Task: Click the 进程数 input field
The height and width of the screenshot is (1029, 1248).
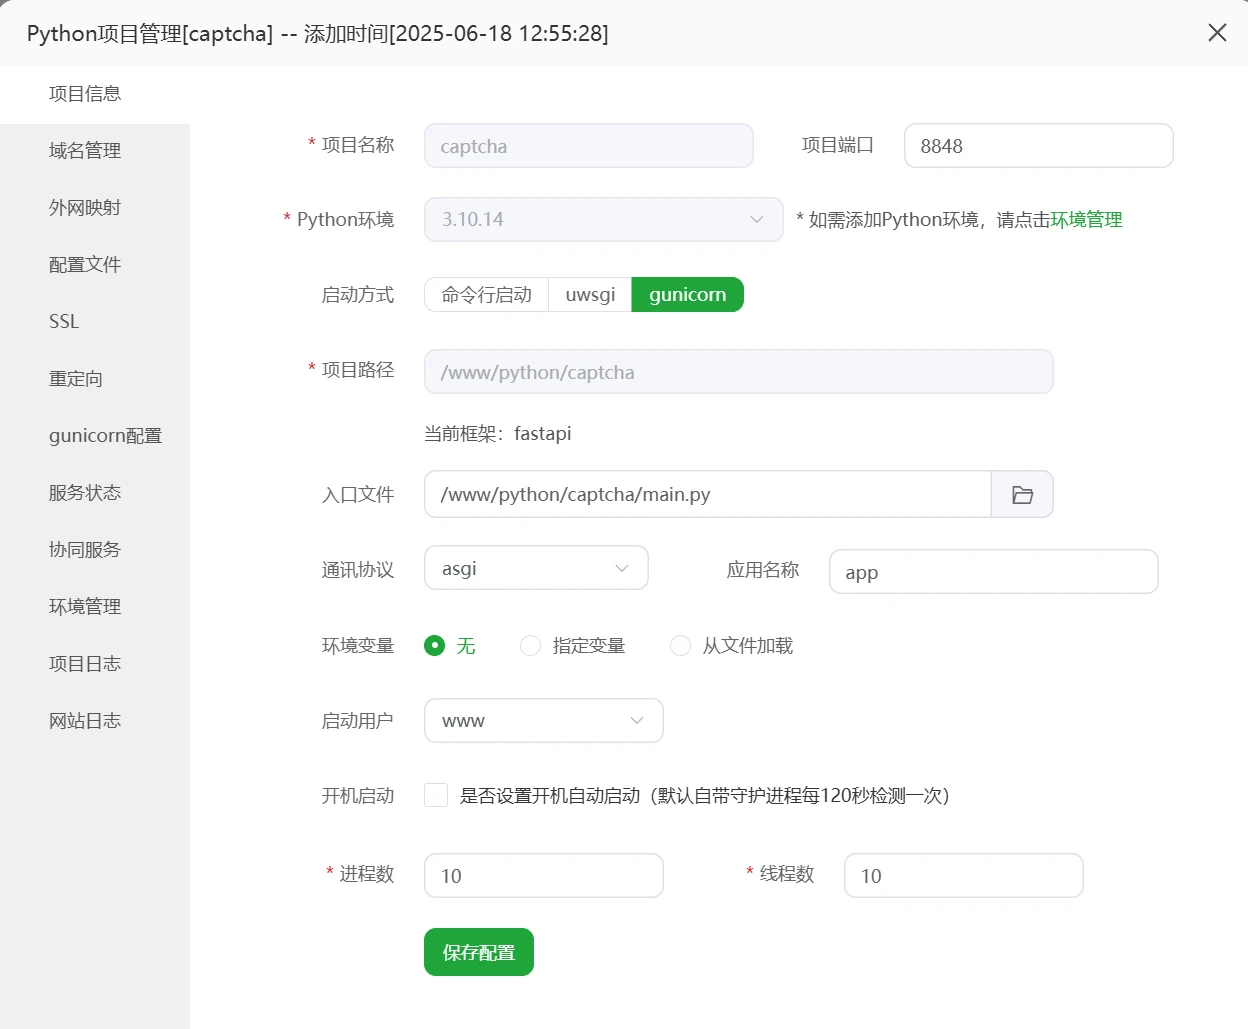Action: (x=543, y=876)
